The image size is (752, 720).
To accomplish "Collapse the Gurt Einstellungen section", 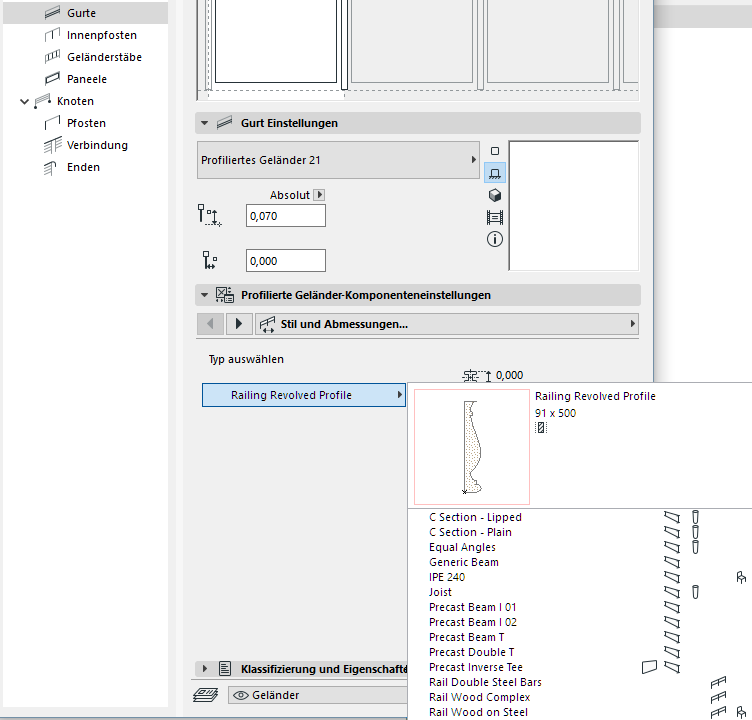I will pyautogui.click(x=205, y=123).
